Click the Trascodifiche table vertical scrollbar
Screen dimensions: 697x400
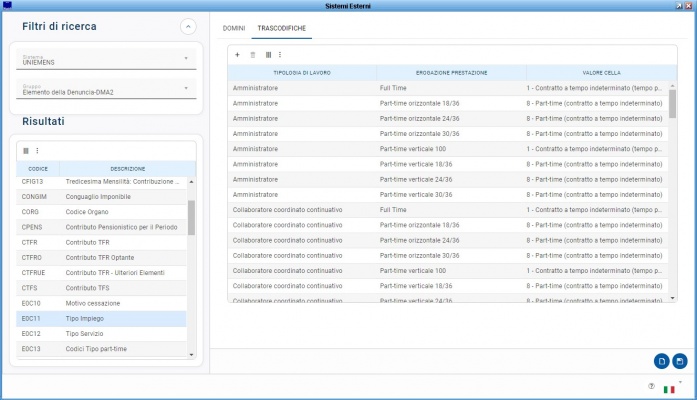[672, 105]
